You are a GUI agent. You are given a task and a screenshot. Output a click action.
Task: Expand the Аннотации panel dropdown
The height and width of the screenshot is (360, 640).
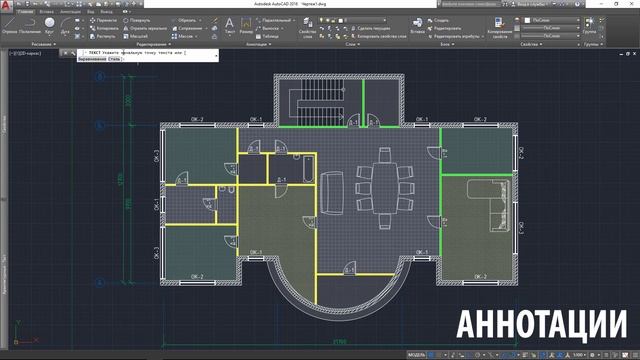[x=258, y=44]
